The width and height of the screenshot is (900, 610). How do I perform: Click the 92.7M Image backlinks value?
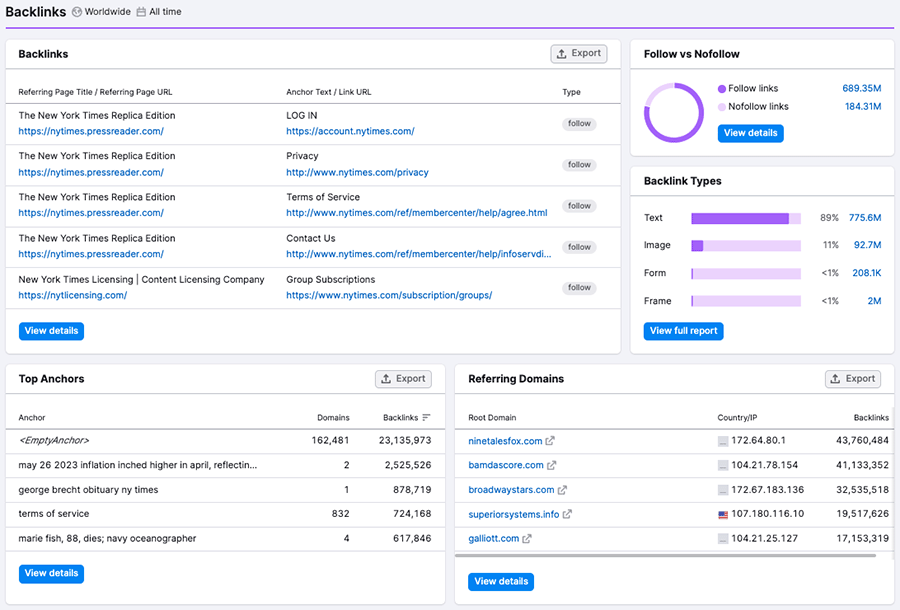[867, 245]
